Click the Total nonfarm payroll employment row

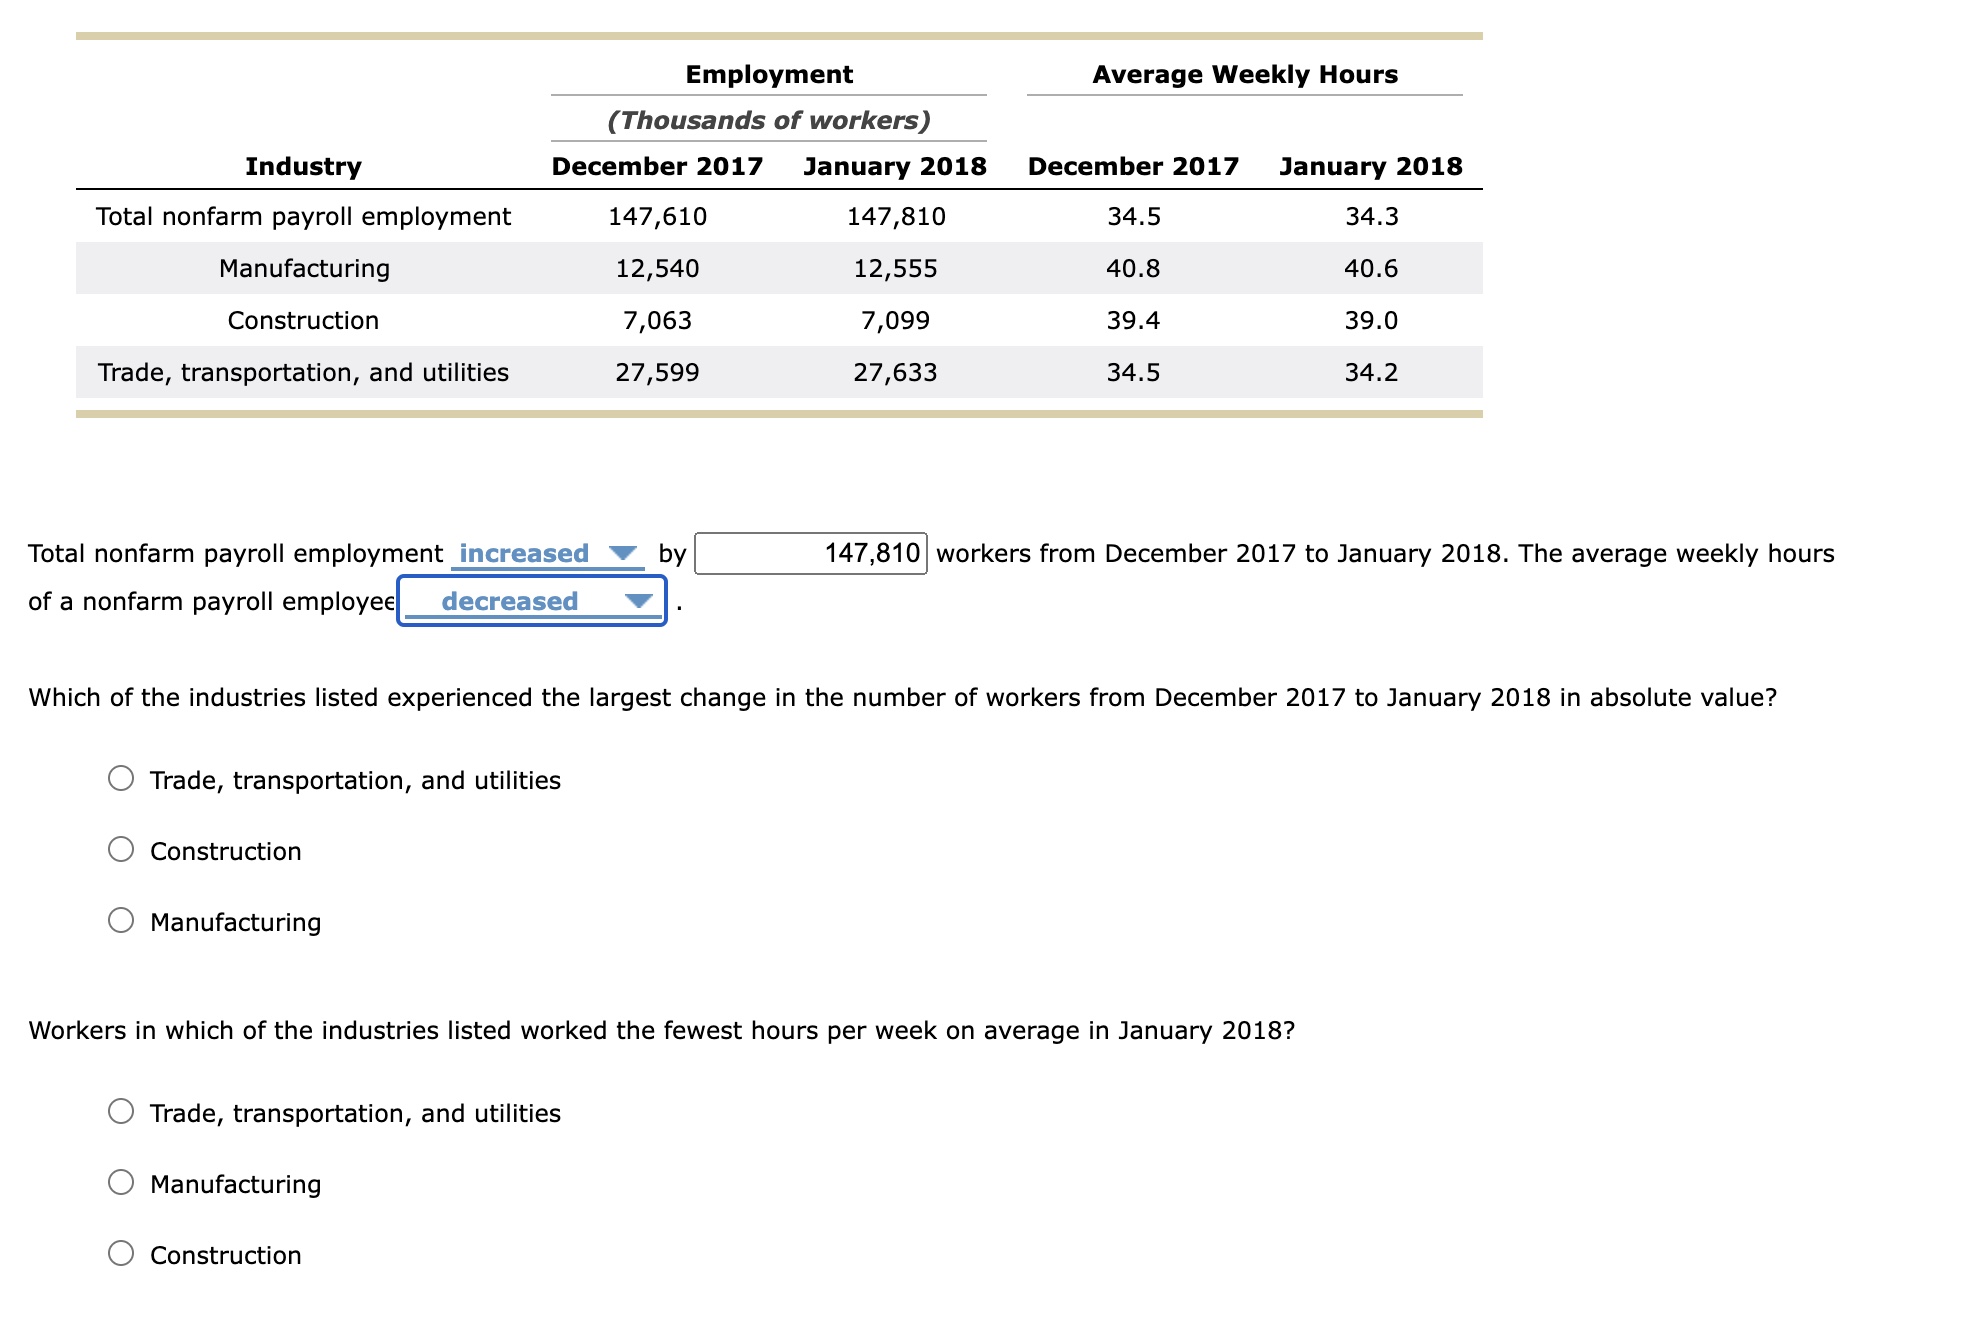coord(303,216)
